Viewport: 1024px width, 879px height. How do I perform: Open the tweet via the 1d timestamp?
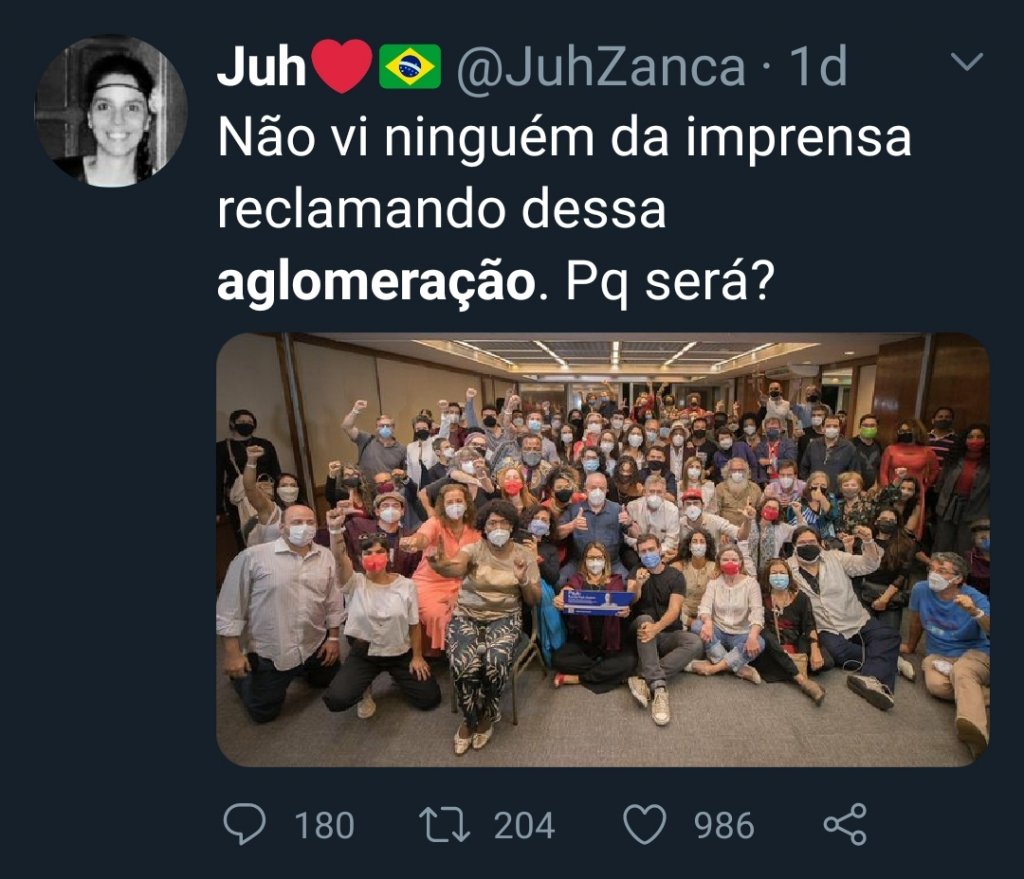click(818, 67)
